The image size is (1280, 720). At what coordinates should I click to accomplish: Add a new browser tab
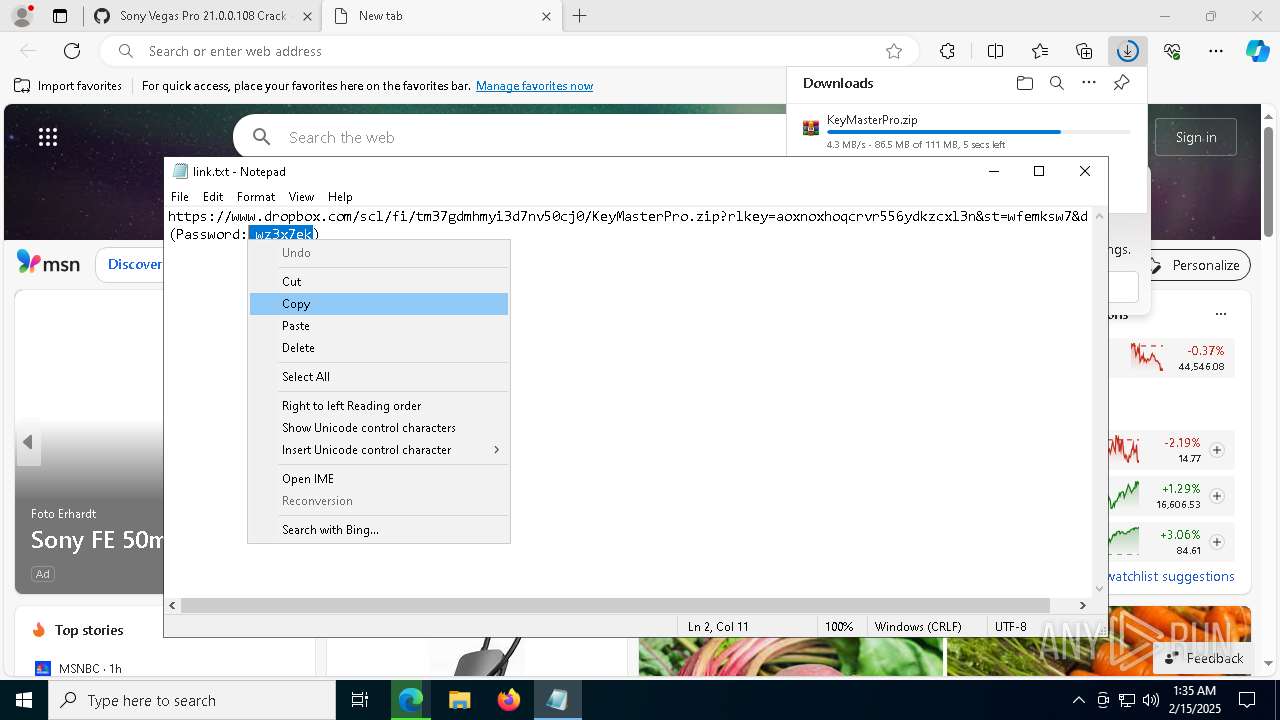[579, 16]
